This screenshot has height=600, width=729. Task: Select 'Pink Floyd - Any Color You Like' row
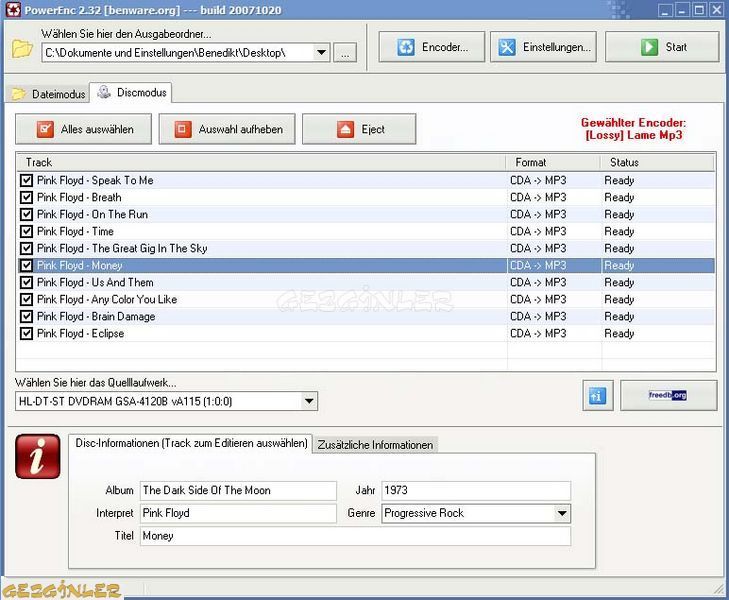(366, 299)
